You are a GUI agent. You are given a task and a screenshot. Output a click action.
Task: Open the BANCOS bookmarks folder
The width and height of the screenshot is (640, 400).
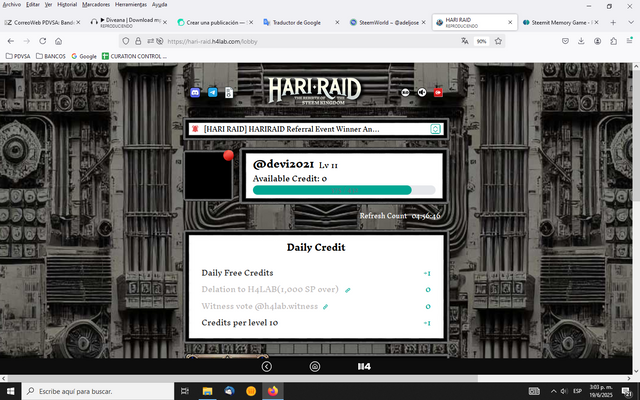click(51, 56)
